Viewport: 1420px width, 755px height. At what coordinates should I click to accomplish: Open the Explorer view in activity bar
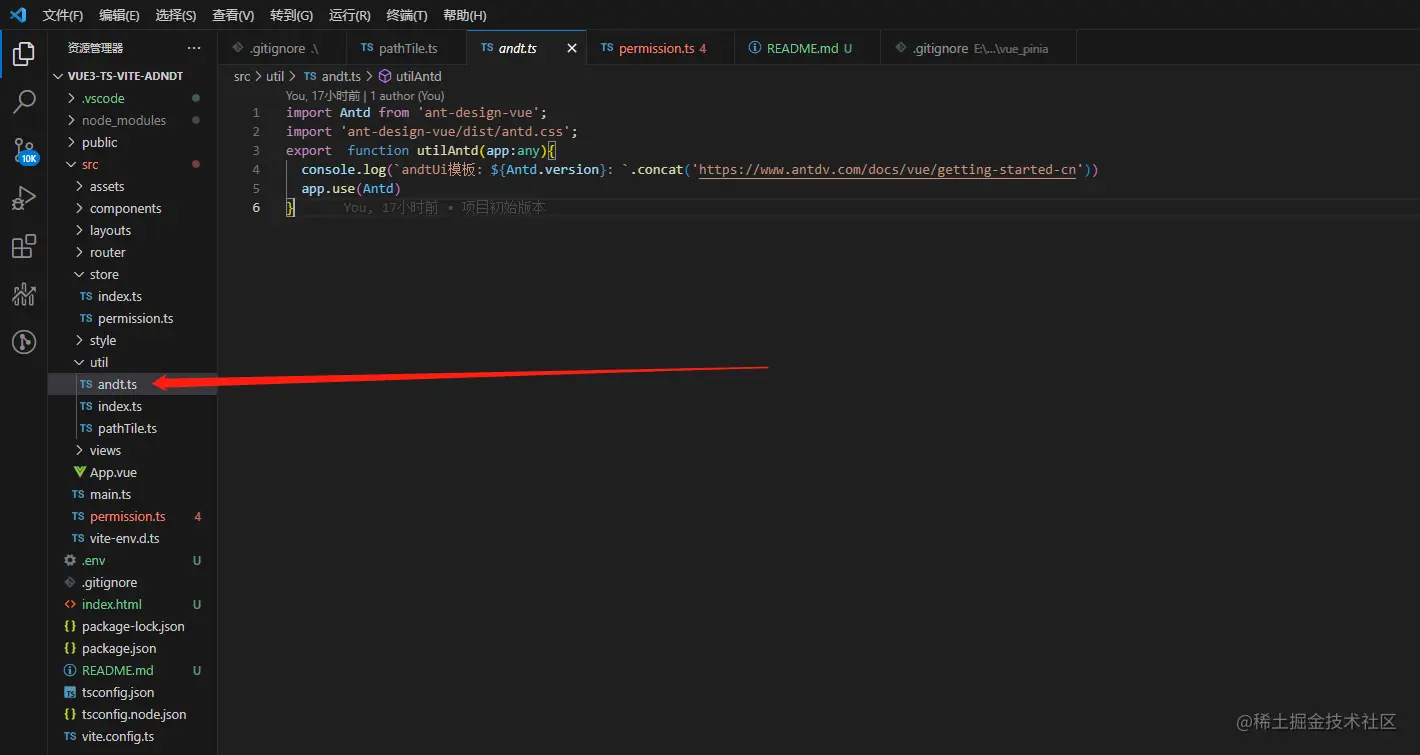[24, 54]
